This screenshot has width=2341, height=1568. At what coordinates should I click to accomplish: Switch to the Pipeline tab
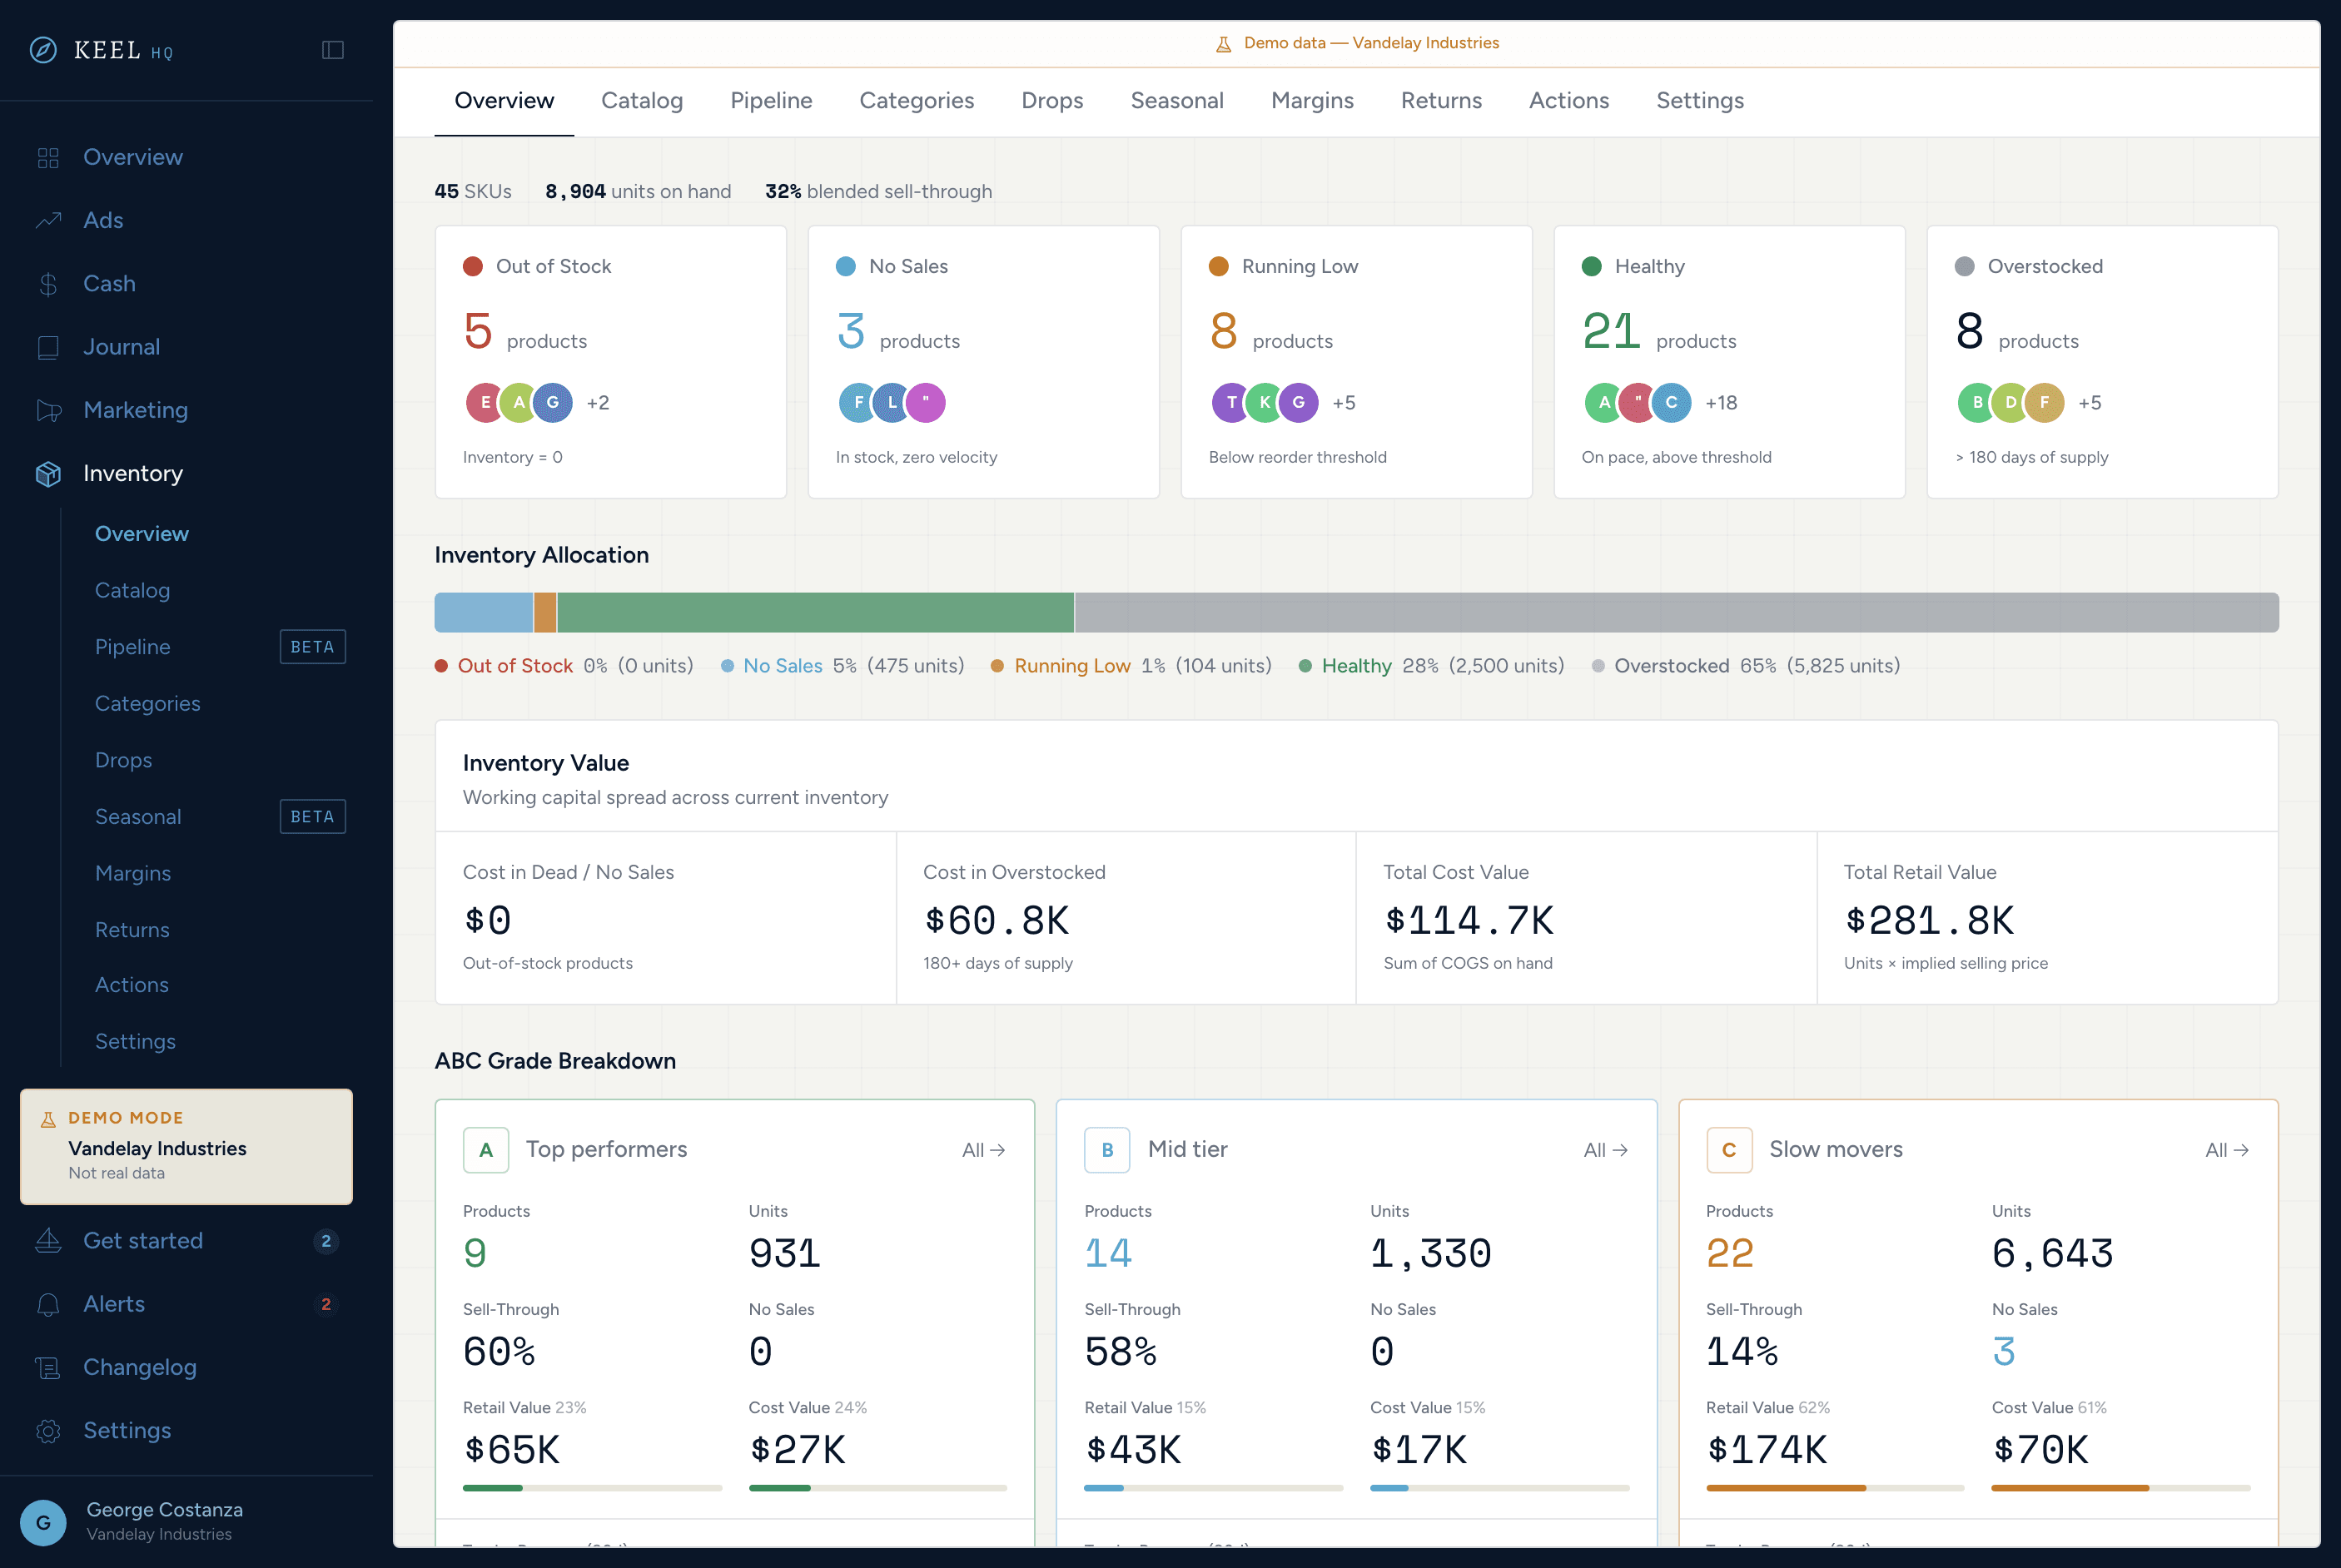tap(771, 101)
